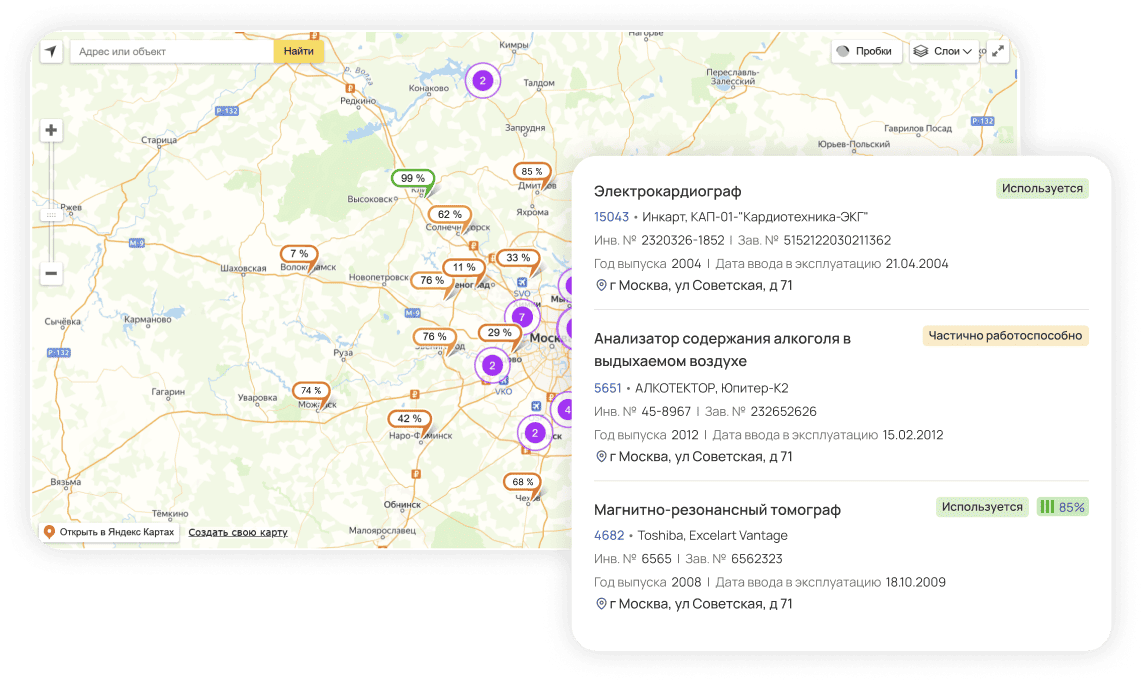Screen dimensions: 1142x681
Task: Open equipment ID 4682 link
Action: click(609, 535)
